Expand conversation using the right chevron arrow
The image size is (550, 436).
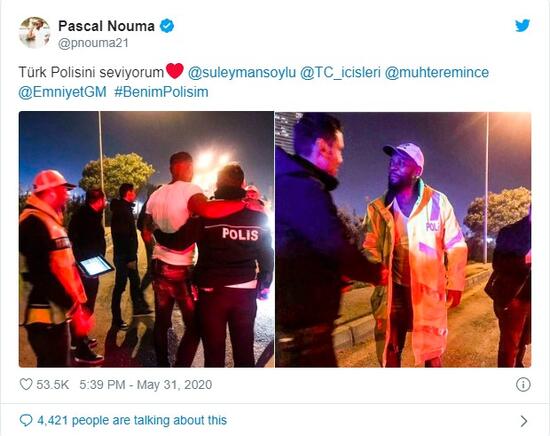tap(524, 421)
